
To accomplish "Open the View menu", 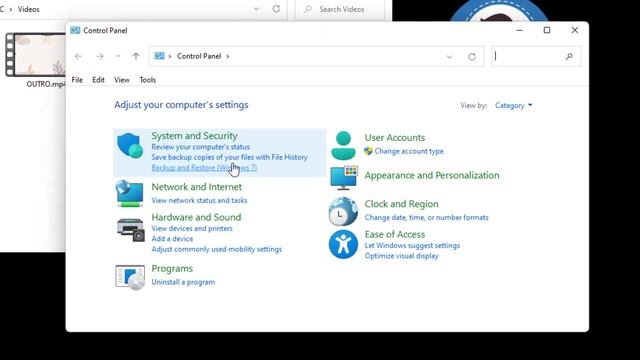I will pyautogui.click(x=122, y=80).
